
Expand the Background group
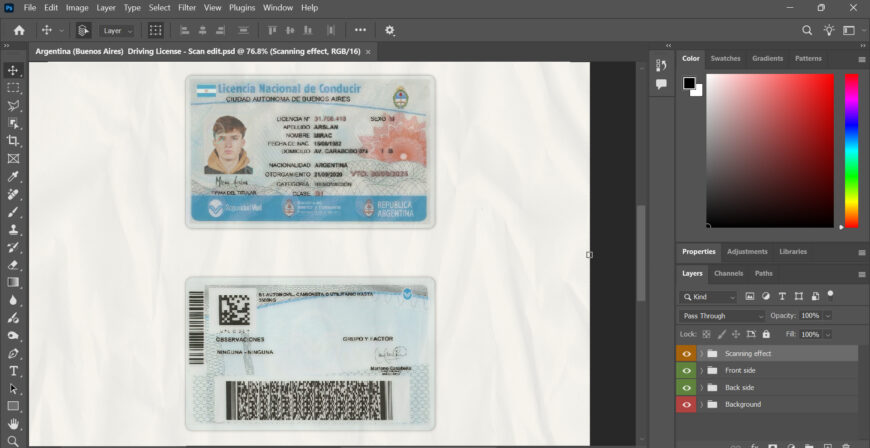pyautogui.click(x=701, y=404)
